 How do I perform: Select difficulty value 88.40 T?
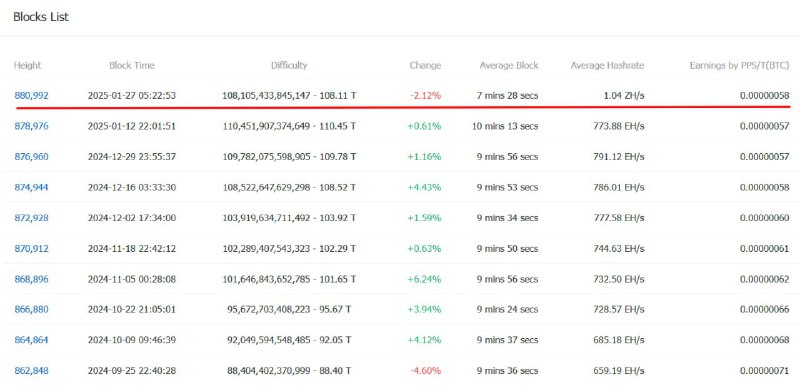click(x=335, y=371)
